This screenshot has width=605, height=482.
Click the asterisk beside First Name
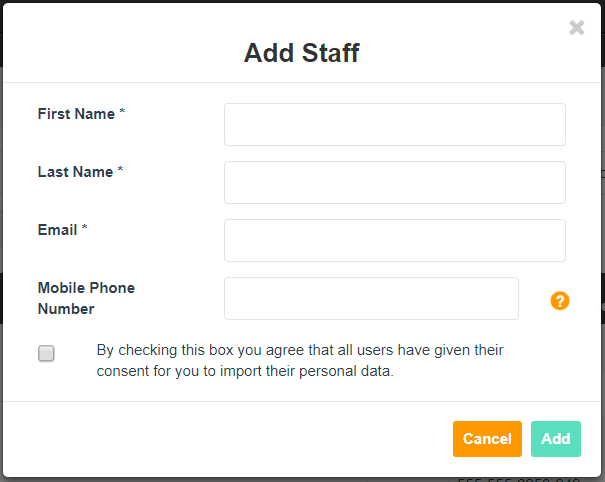[x=122, y=112]
